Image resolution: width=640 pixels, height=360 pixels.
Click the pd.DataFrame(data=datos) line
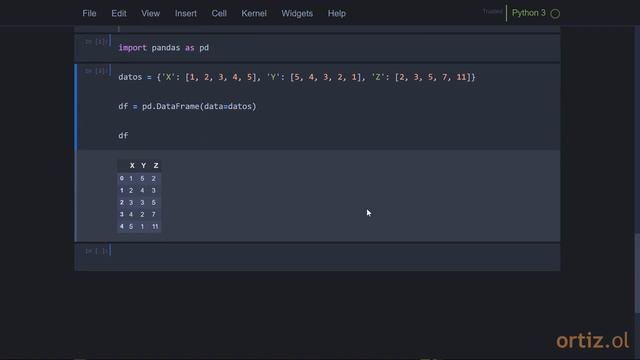pos(187,107)
